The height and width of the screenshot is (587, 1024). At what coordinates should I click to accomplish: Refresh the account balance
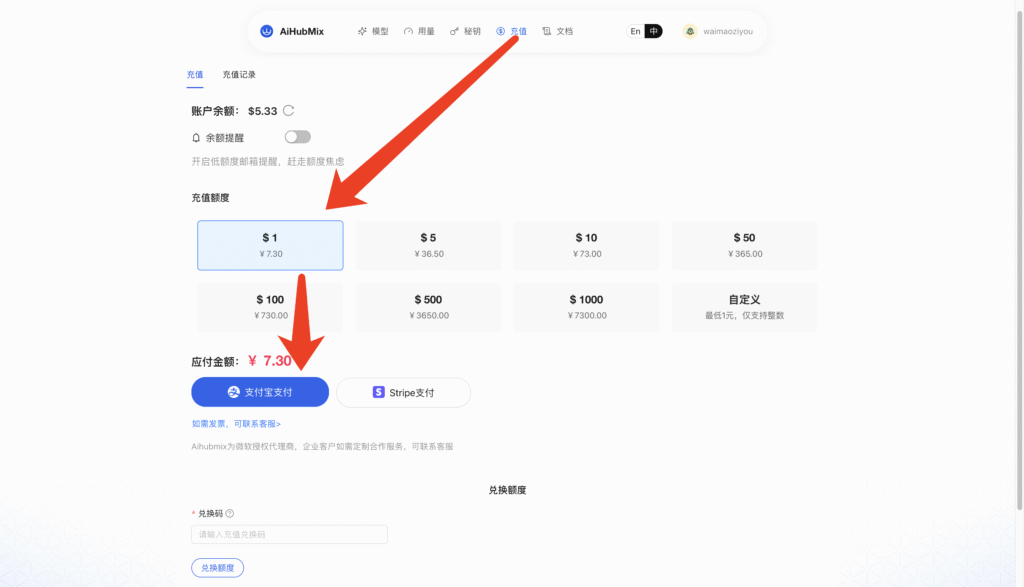point(288,111)
